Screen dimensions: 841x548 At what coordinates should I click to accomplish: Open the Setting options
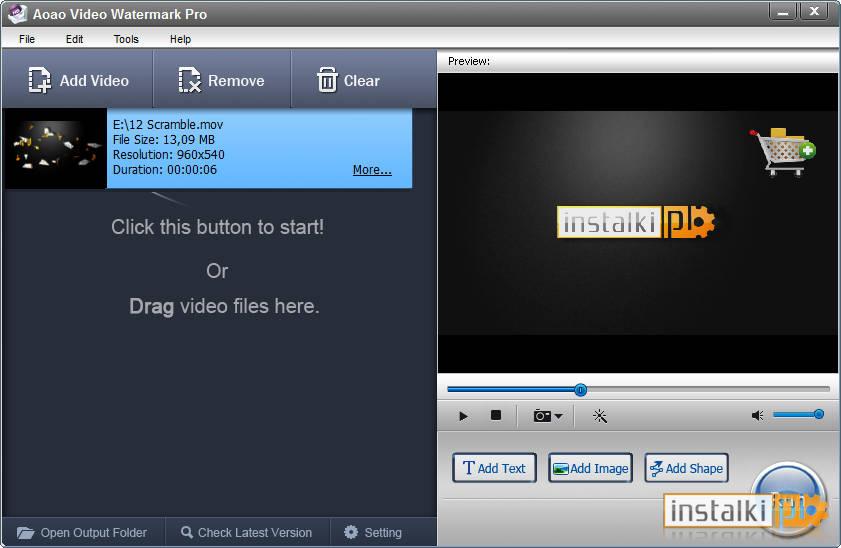(373, 532)
